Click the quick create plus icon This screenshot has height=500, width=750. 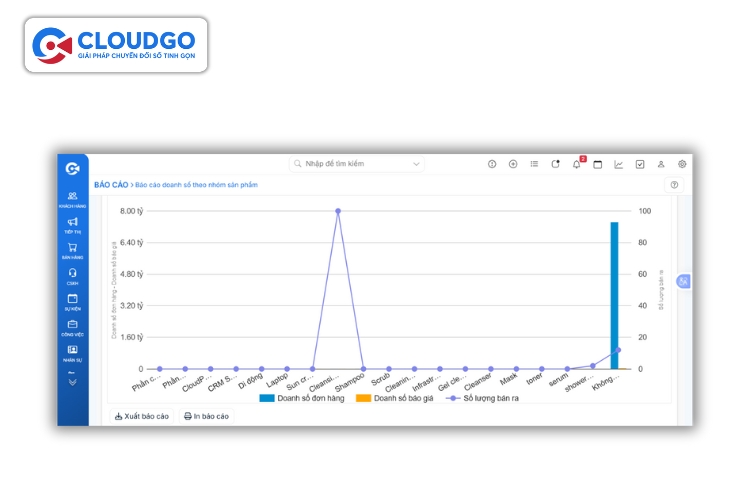[x=513, y=164]
